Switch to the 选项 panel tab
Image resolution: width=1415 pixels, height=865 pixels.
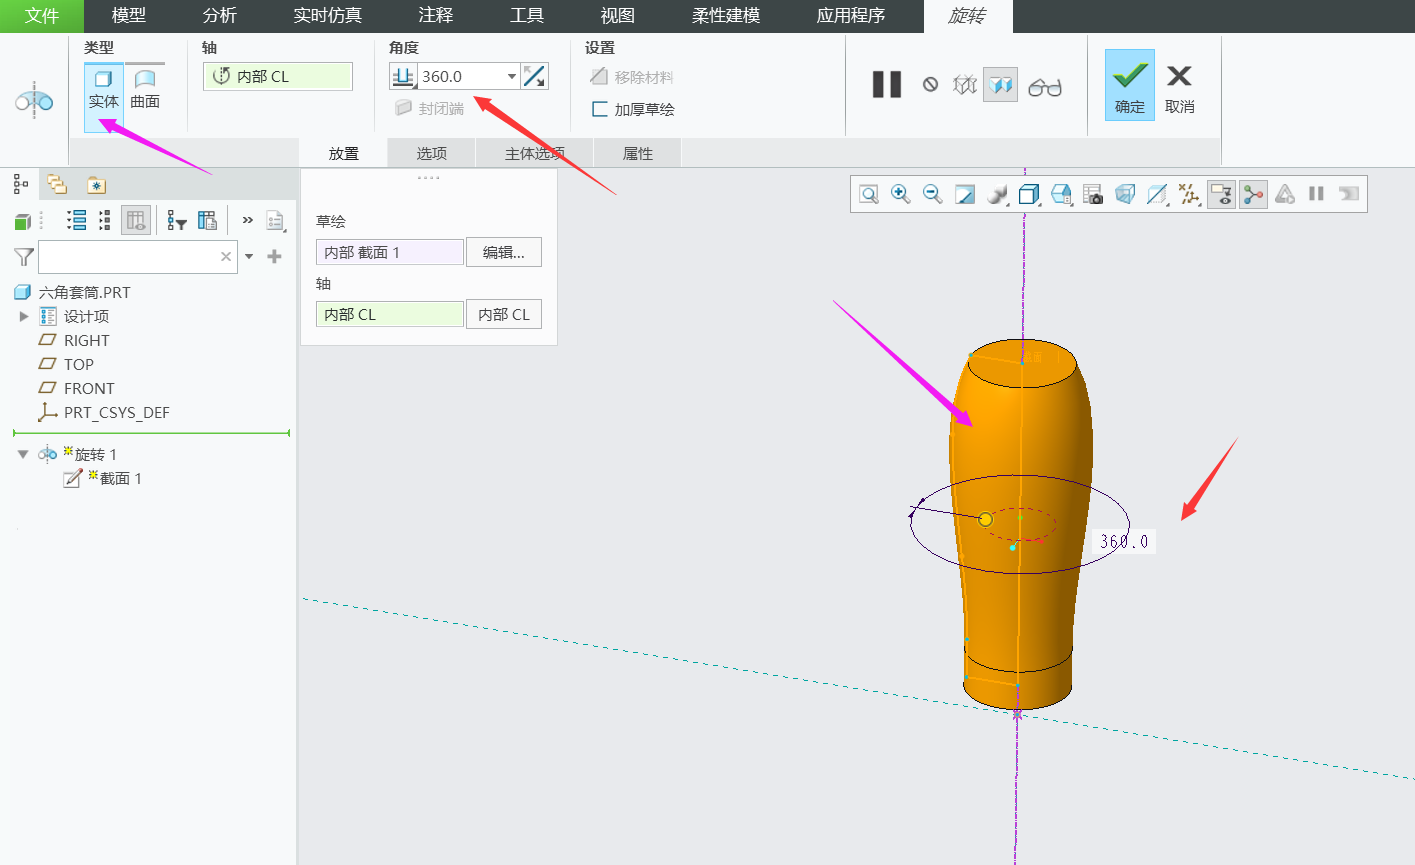click(x=431, y=153)
